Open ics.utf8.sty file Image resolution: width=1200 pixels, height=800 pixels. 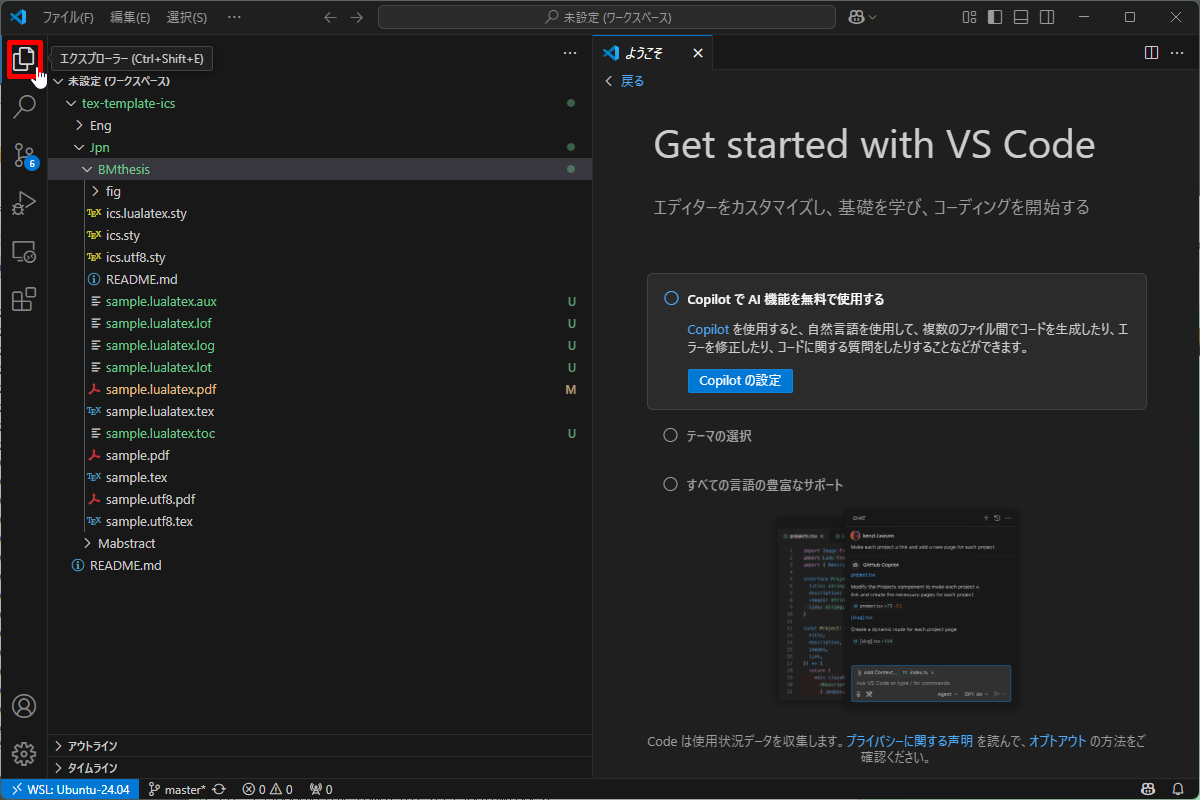click(135, 257)
